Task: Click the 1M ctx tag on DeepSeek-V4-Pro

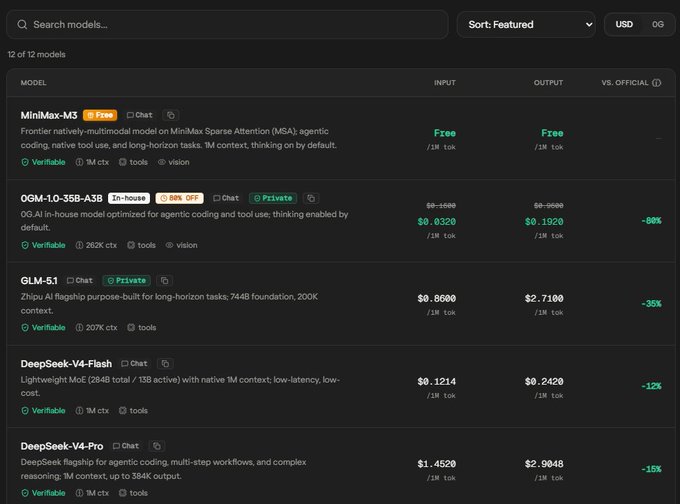Action: [92, 493]
